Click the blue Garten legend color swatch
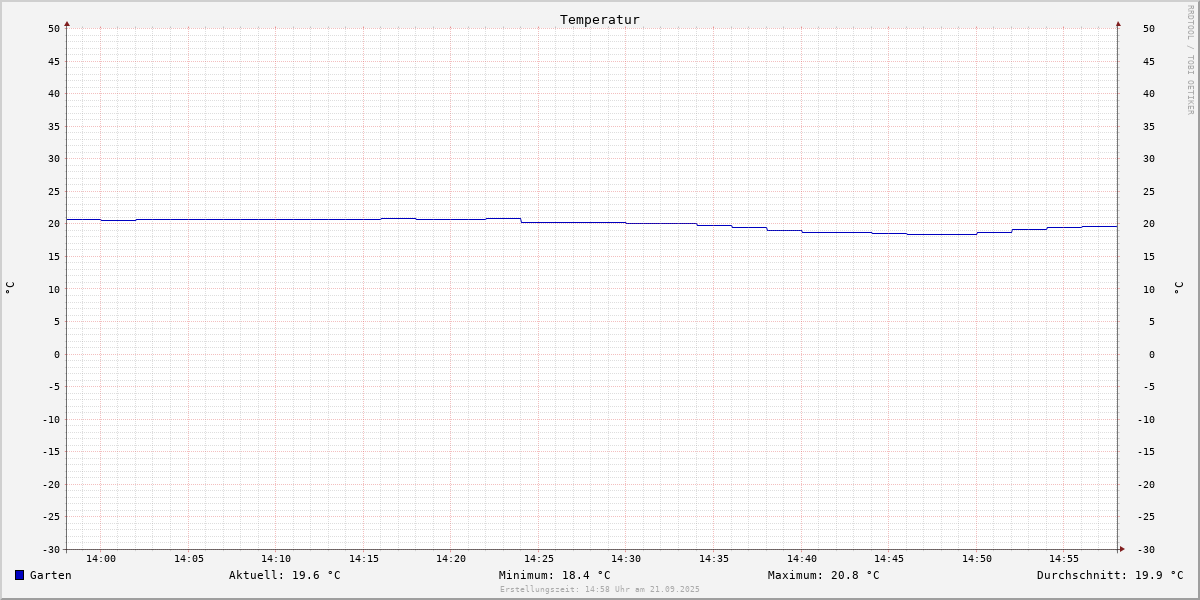The image size is (1200, 600). tap(19, 575)
